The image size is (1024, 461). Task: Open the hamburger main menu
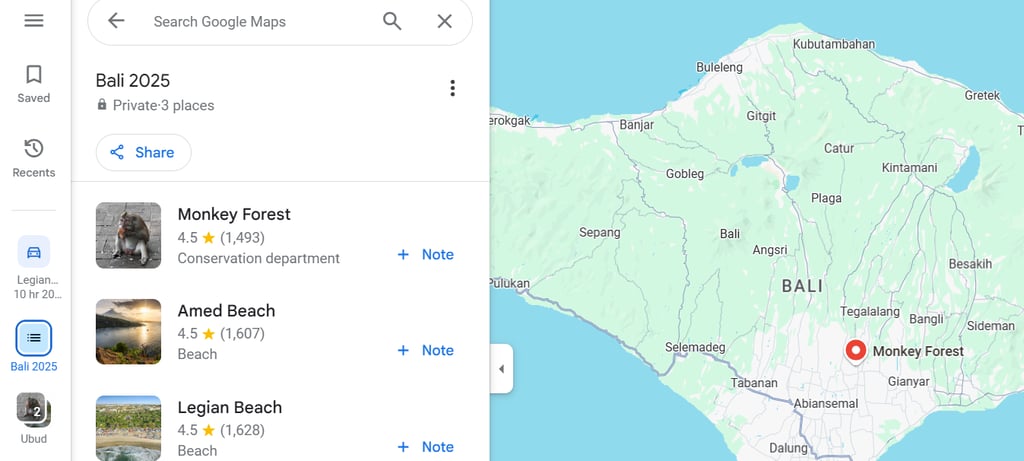pos(34,20)
